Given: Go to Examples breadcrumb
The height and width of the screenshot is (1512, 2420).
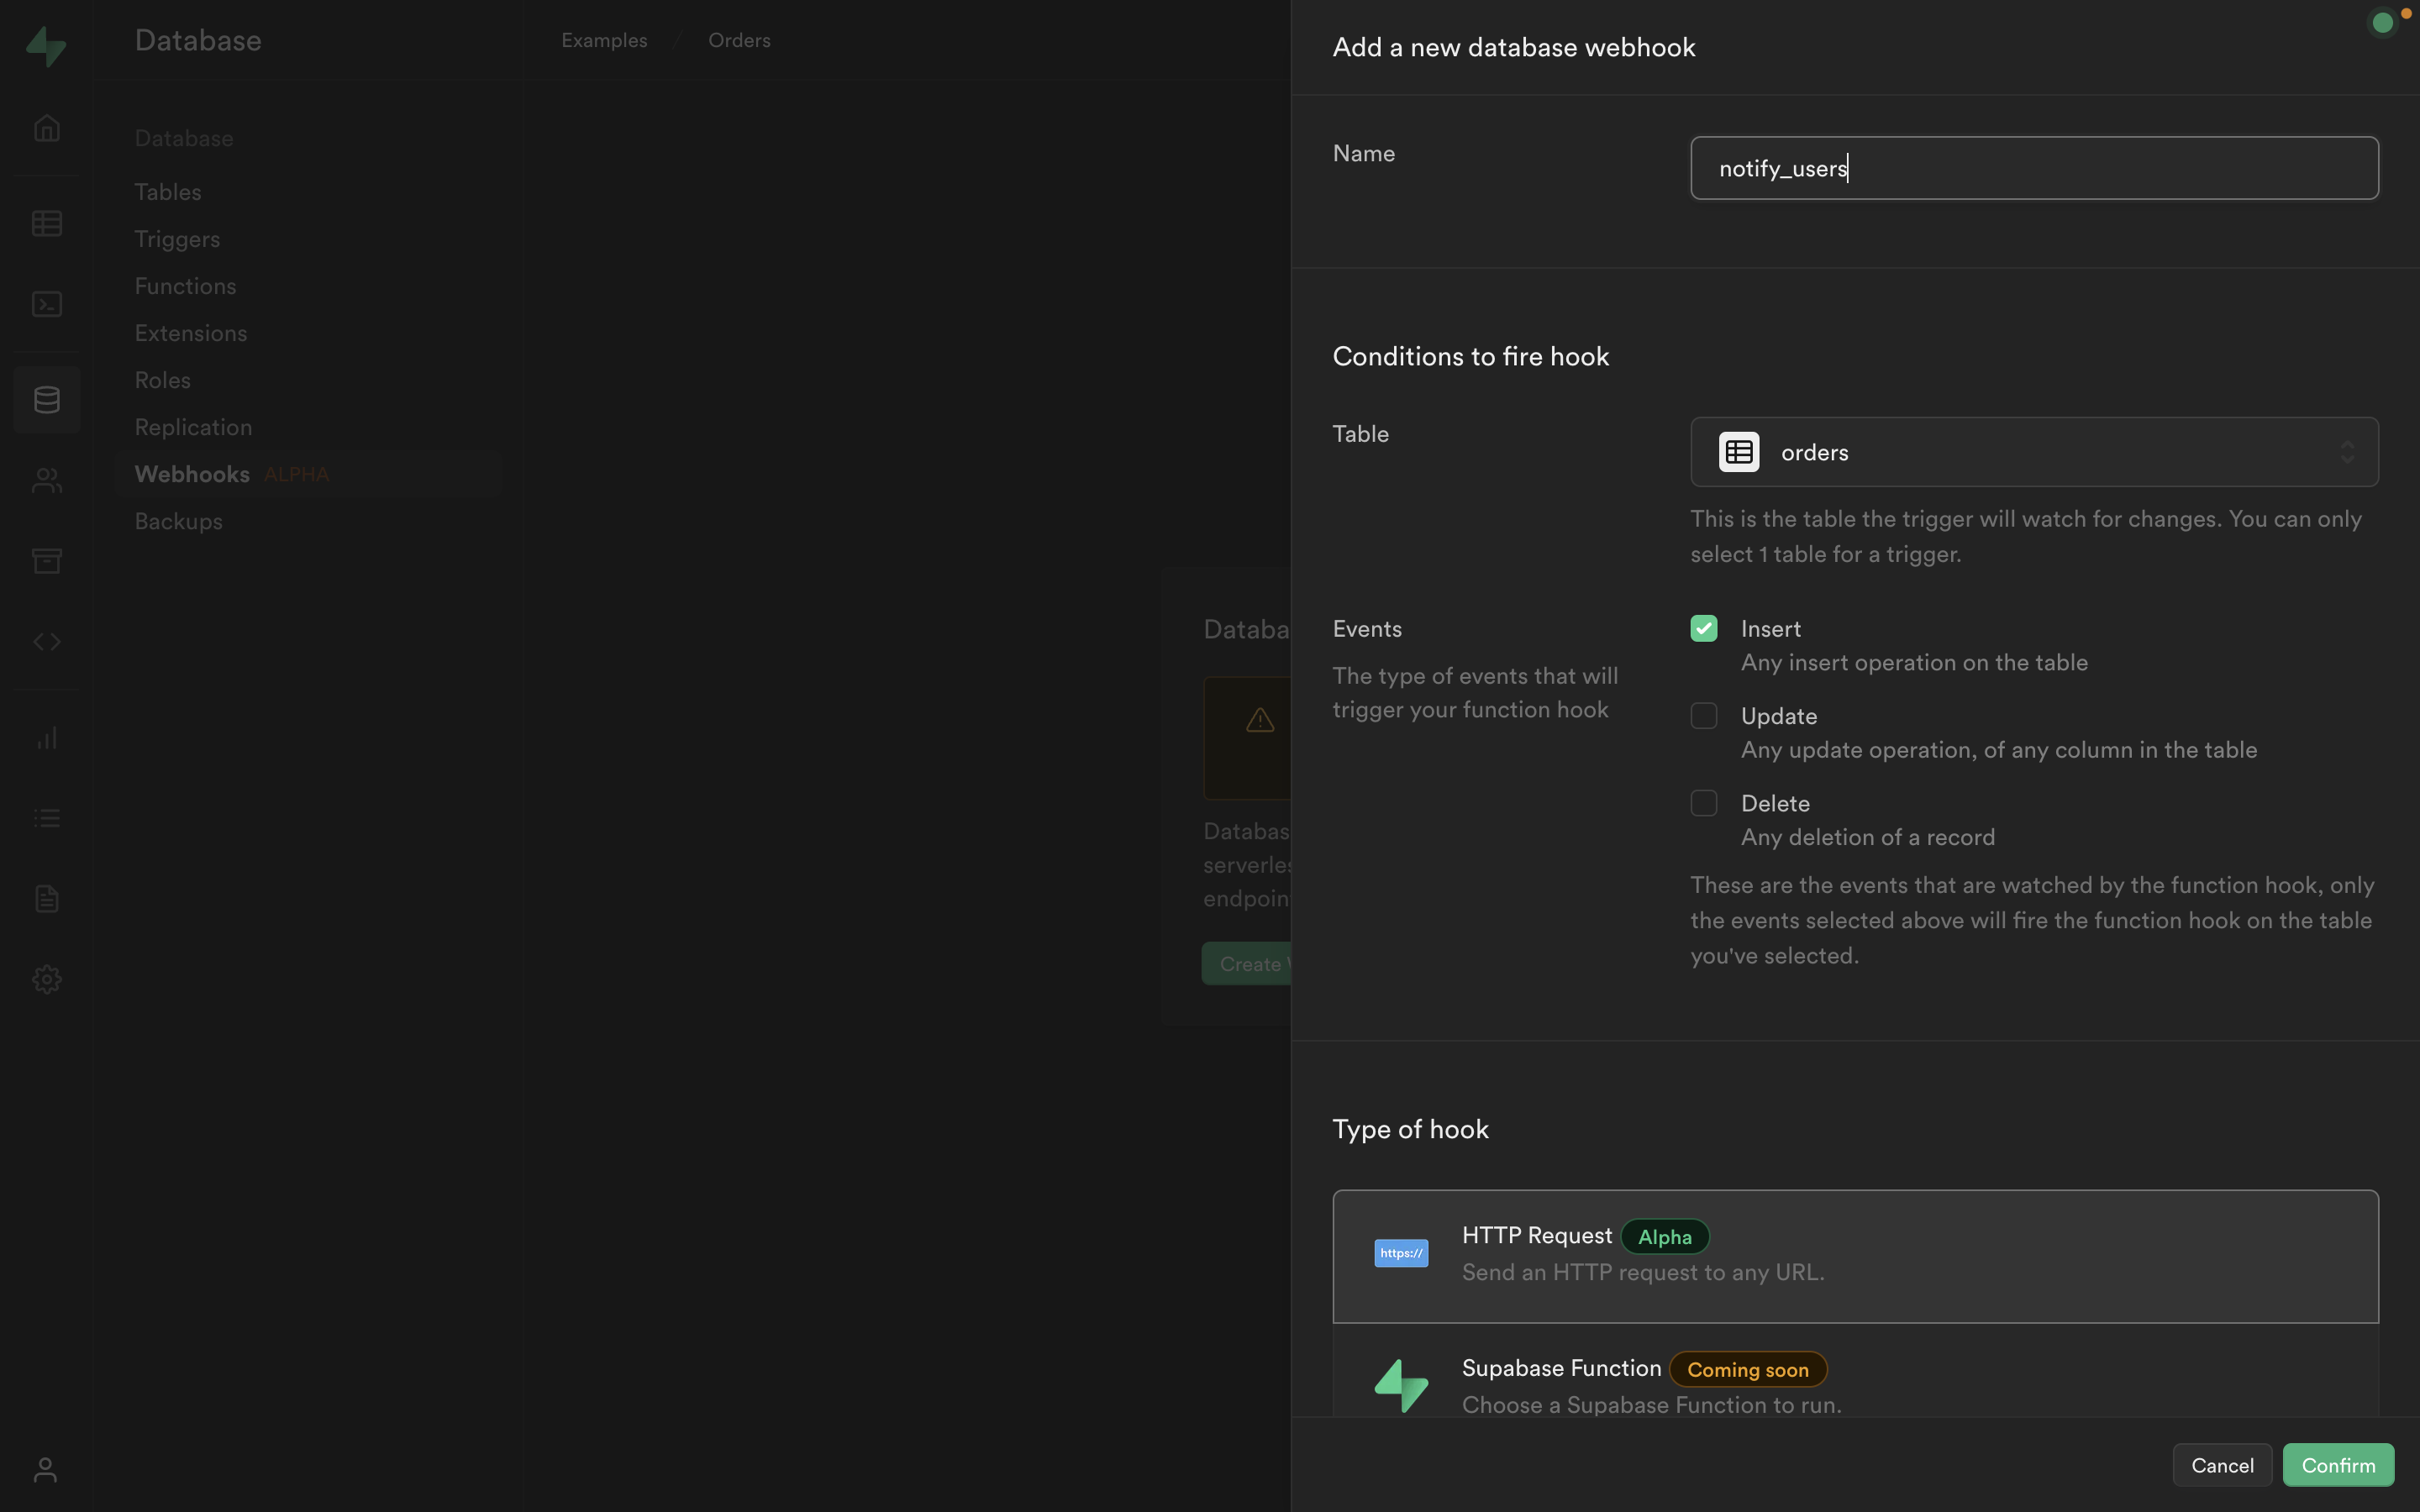Looking at the screenshot, I should pyautogui.click(x=604, y=40).
